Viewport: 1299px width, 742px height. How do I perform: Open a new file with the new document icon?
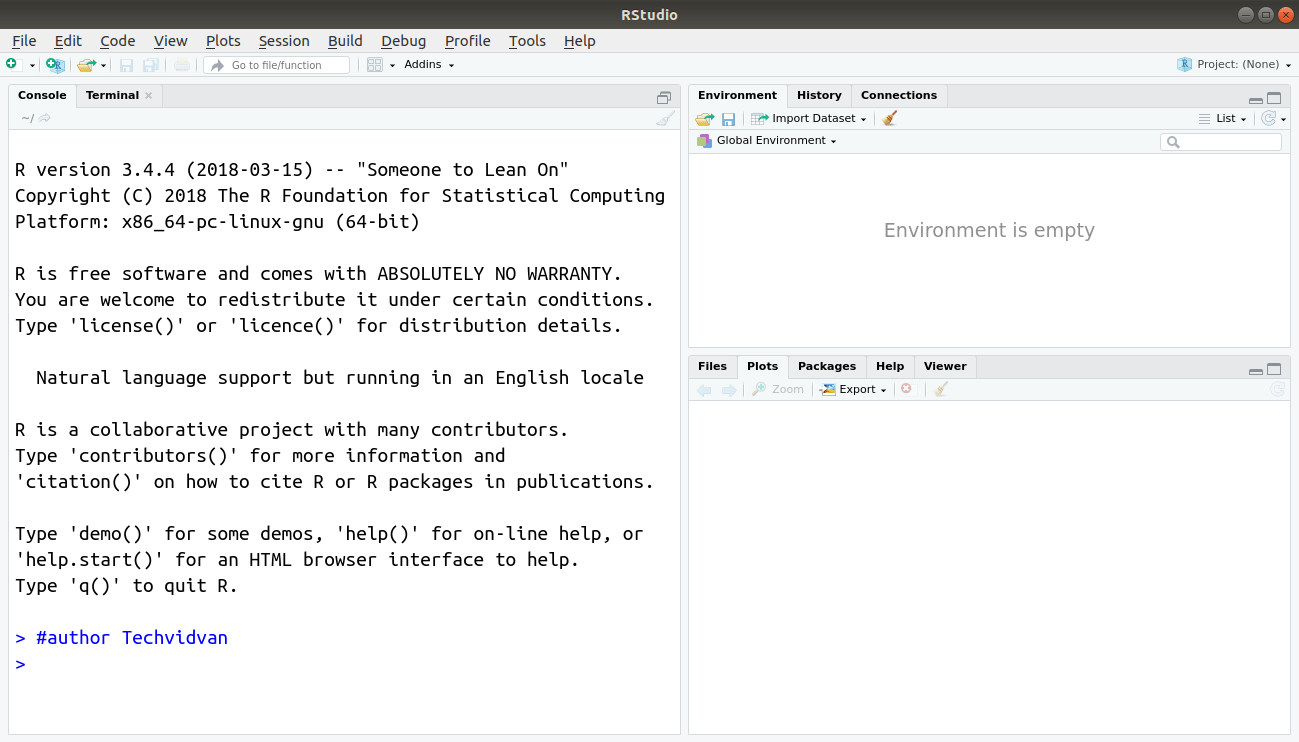pyautogui.click(x=14, y=64)
